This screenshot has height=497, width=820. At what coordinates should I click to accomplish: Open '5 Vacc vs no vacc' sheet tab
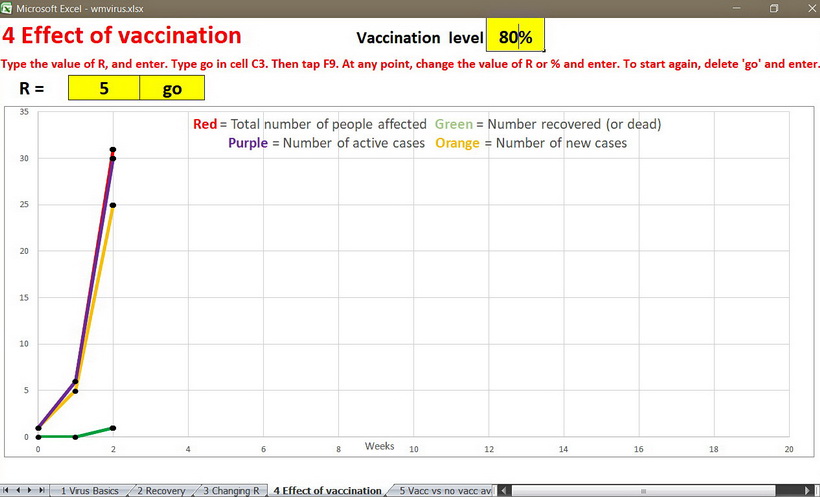(444, 491)
